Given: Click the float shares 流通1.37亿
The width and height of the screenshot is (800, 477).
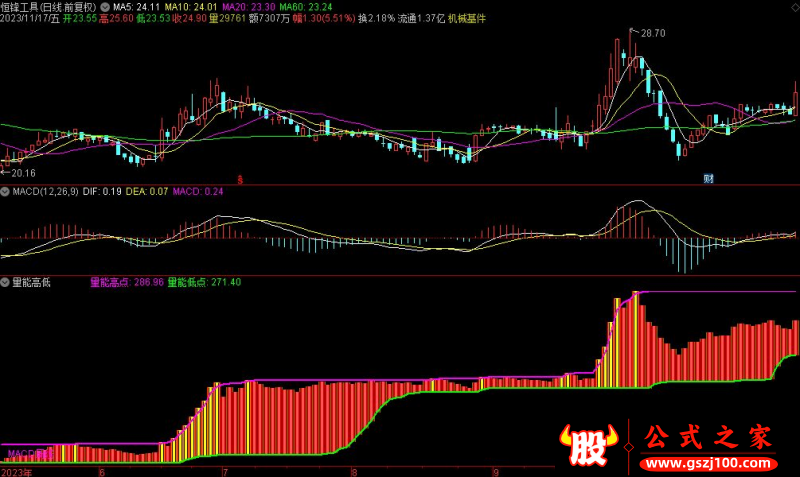Looking at the screenshot, I should coord(421,18).
